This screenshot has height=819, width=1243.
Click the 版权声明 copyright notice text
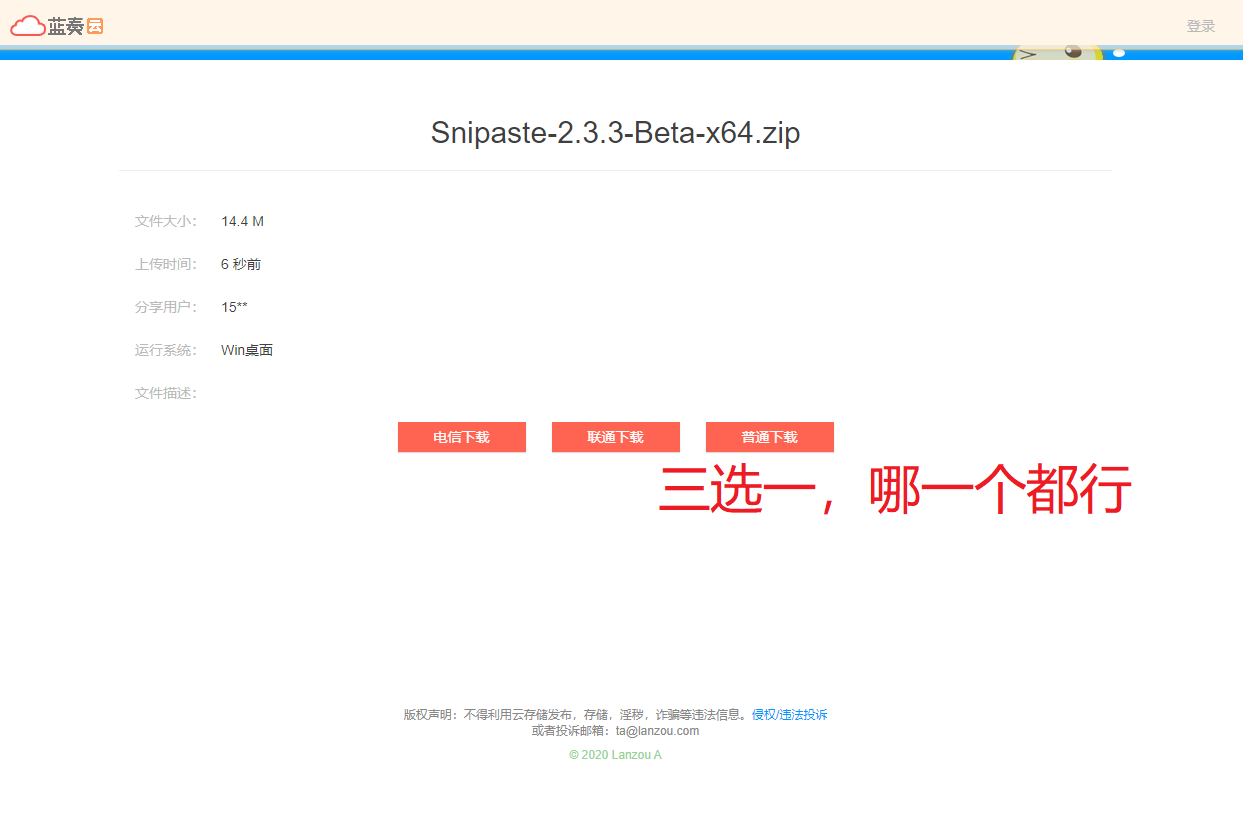click(577, 715)
